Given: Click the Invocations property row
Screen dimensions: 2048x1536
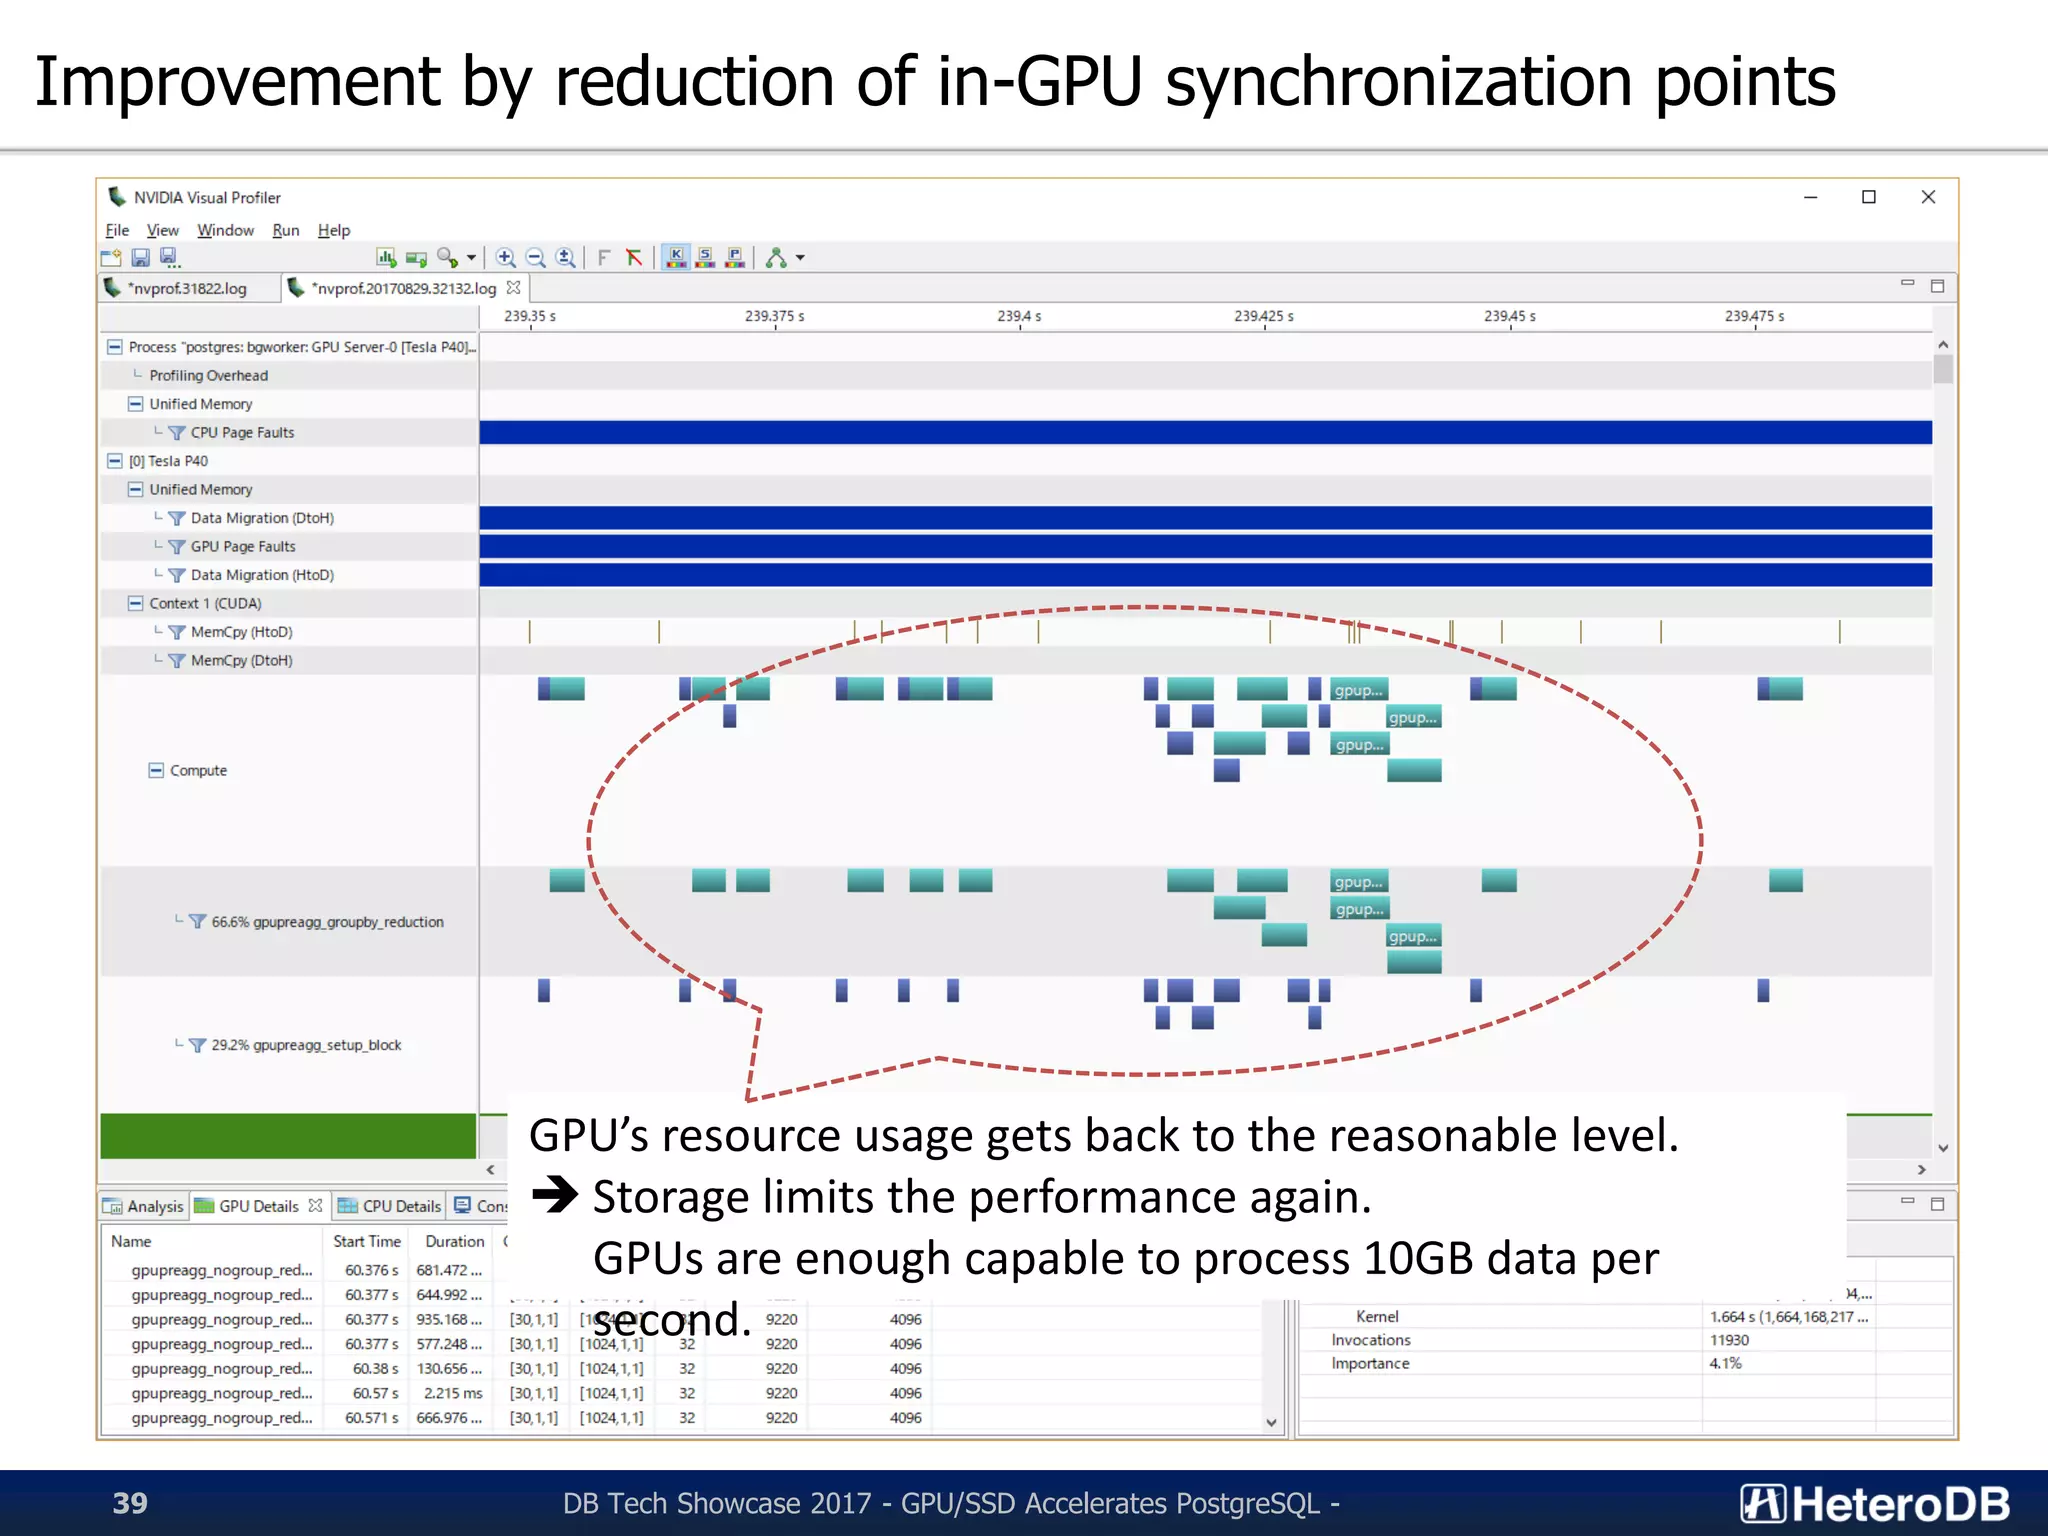Looking at the screenshot, I should (x=1625, y=1340).
